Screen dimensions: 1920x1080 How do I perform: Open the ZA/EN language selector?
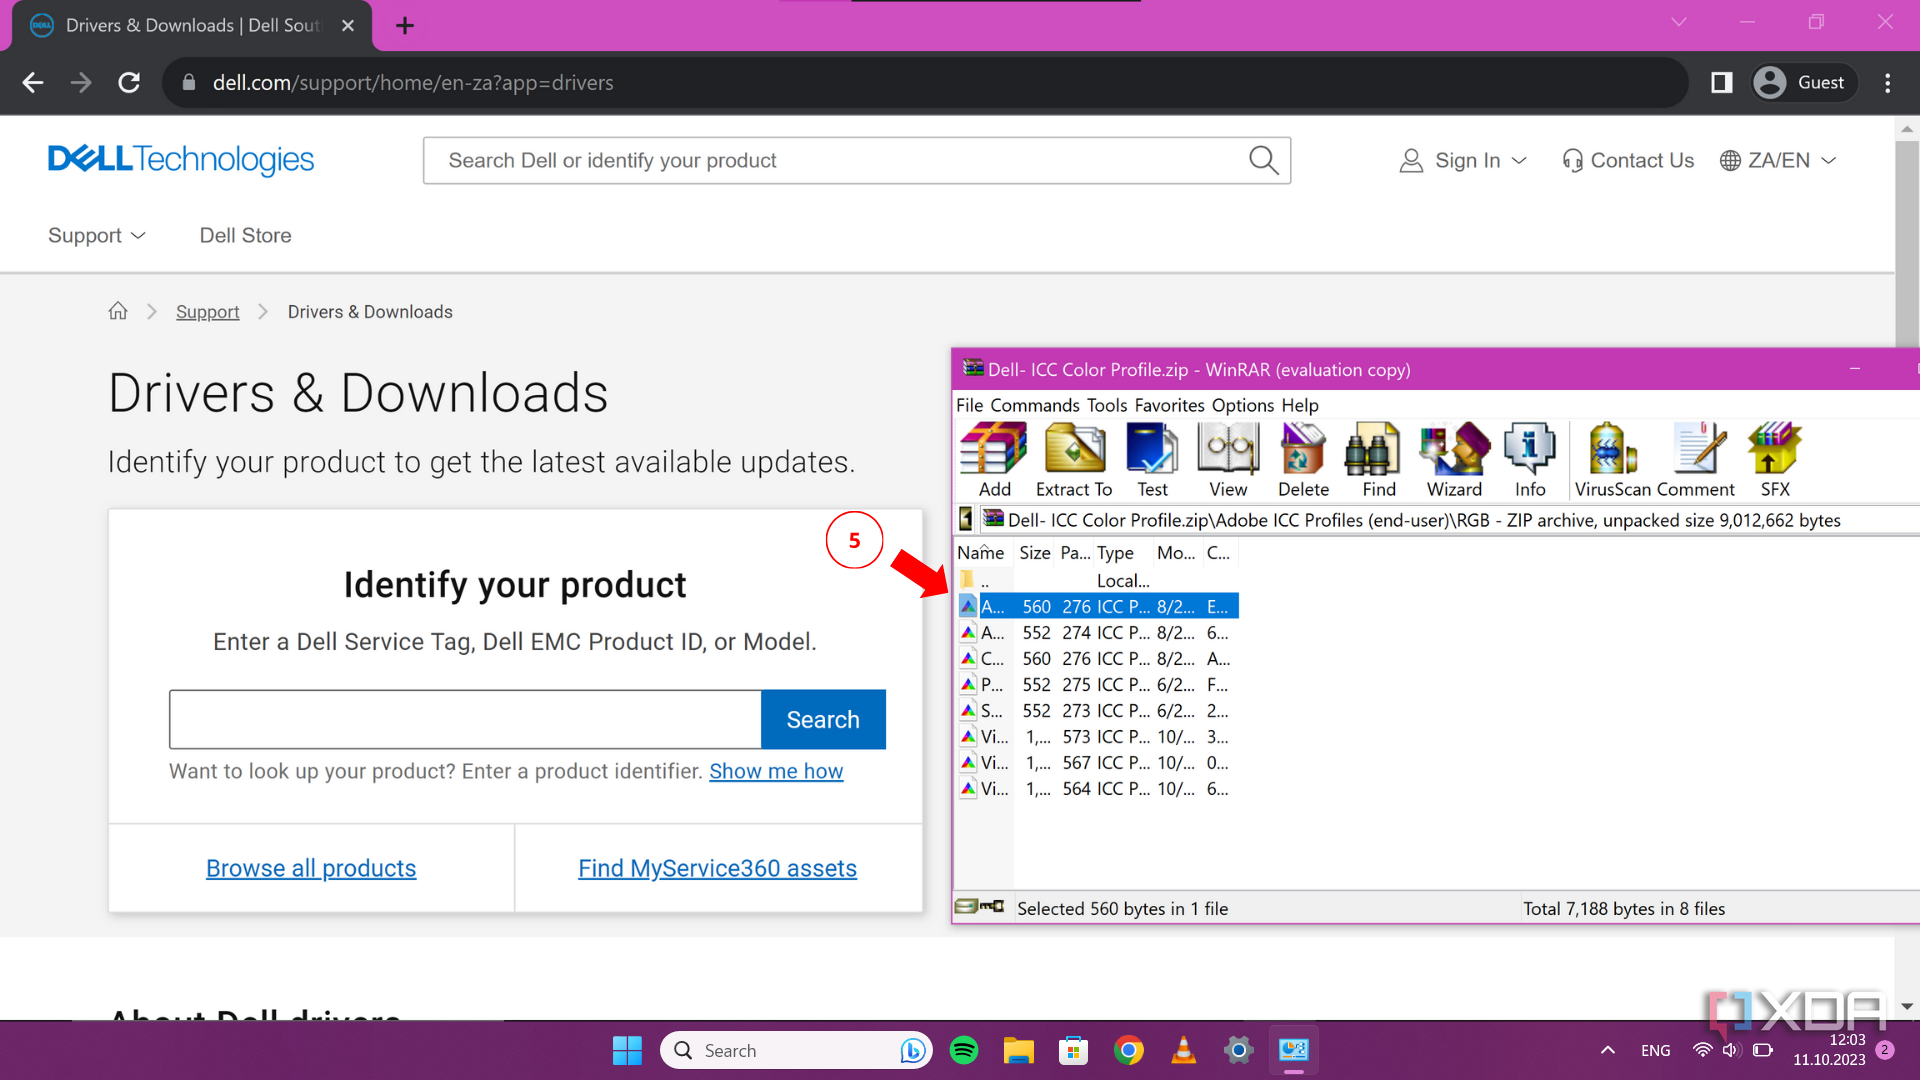(x=1778, y=160)
